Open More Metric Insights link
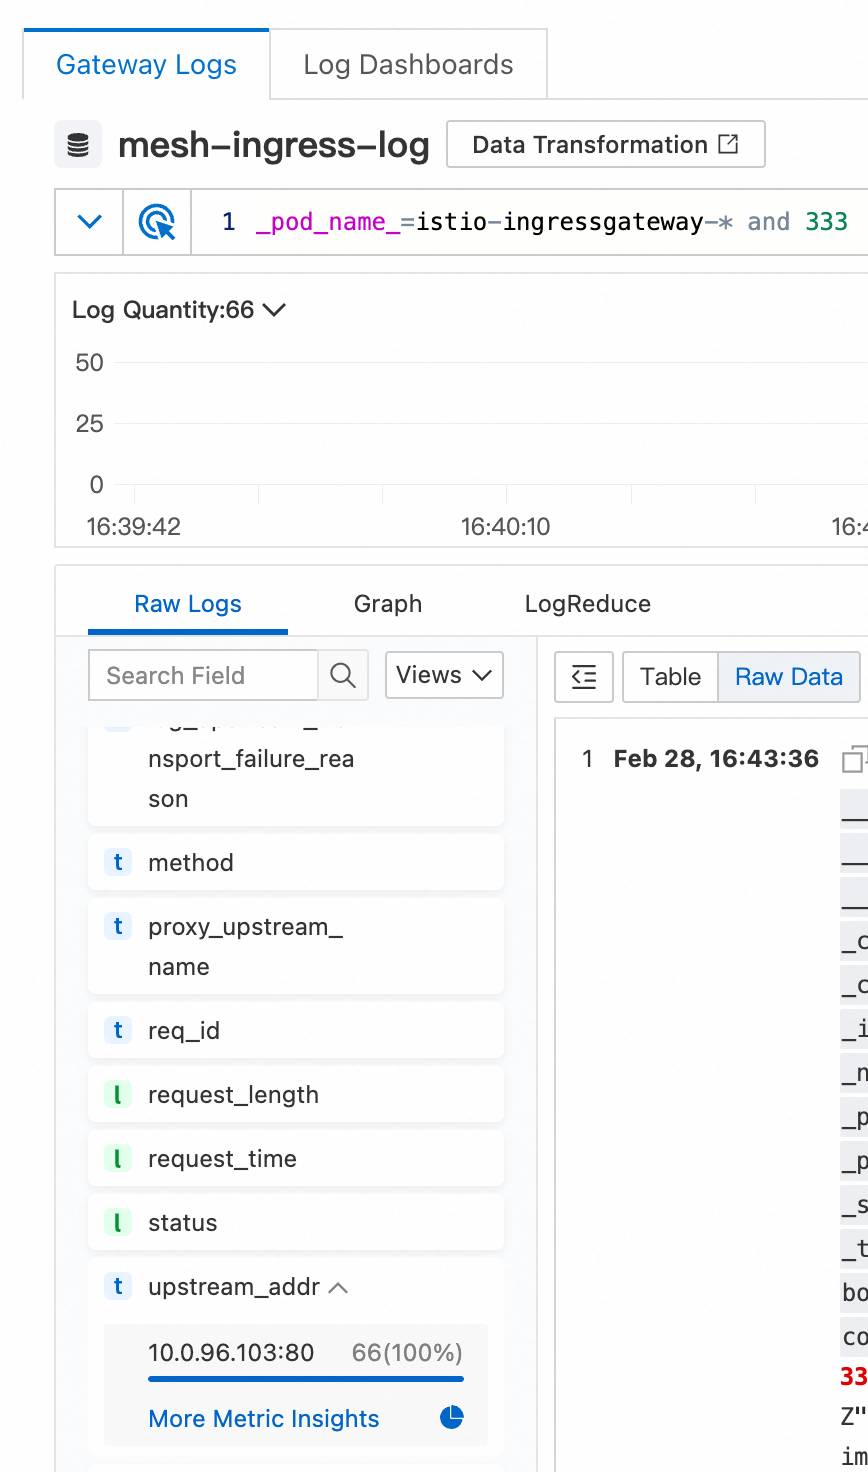Image resolution: width=868 pixels, height=1472 pixels. [264, 1418]
